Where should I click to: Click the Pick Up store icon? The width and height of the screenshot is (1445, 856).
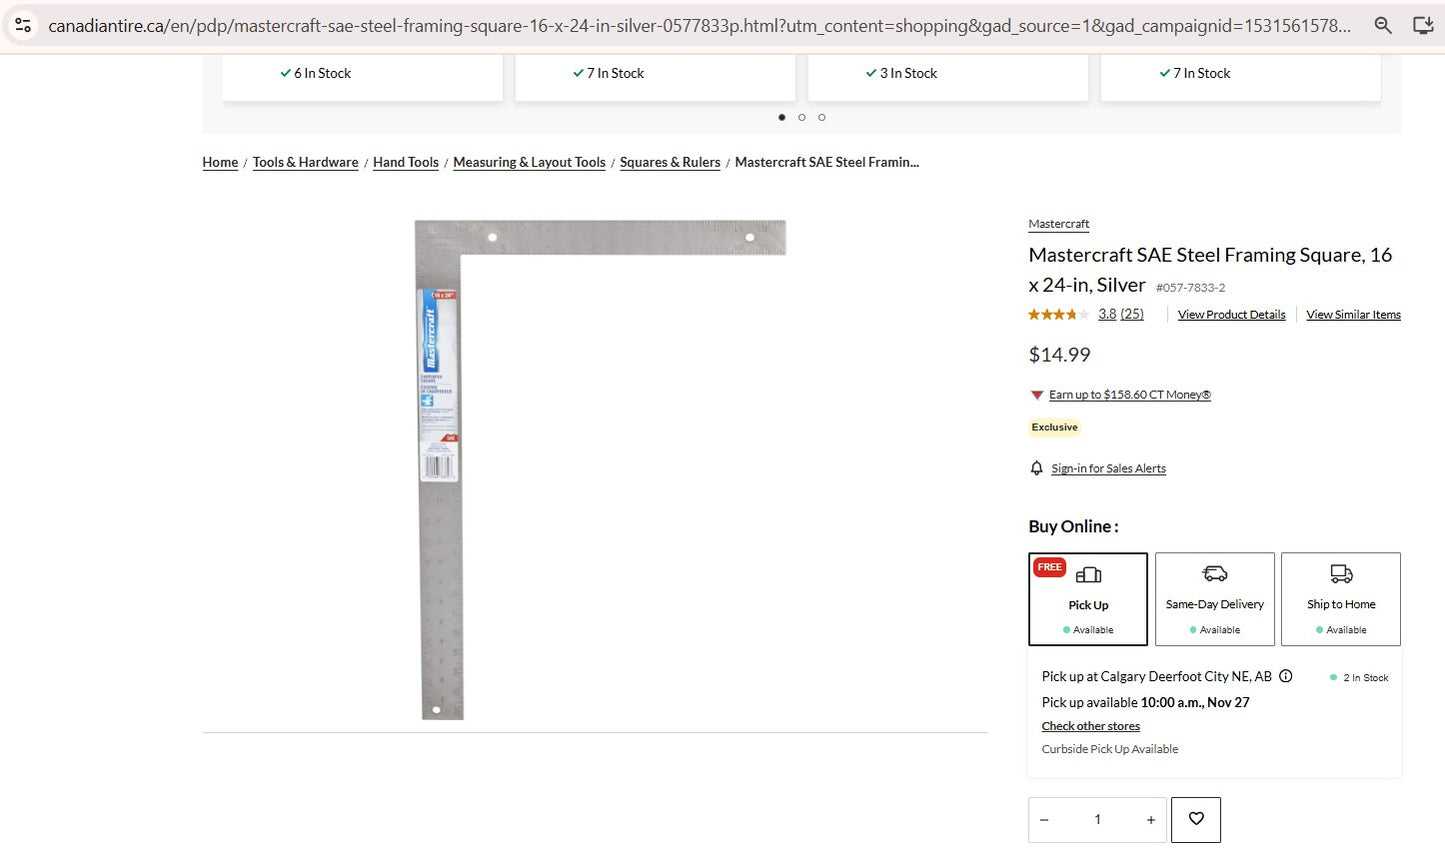click(1088, 575)
